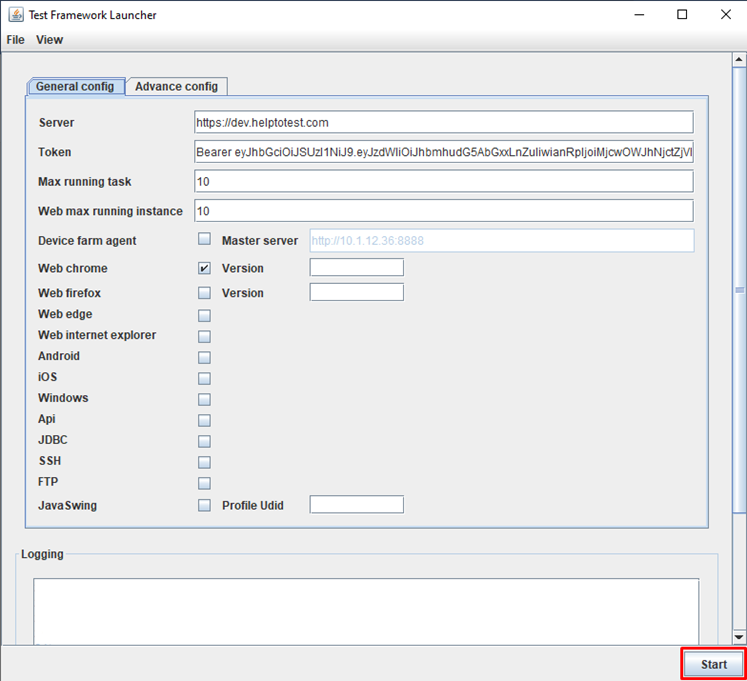Screen dimensions: 747x681
Task: Select the General config tab
Action: 76,87
